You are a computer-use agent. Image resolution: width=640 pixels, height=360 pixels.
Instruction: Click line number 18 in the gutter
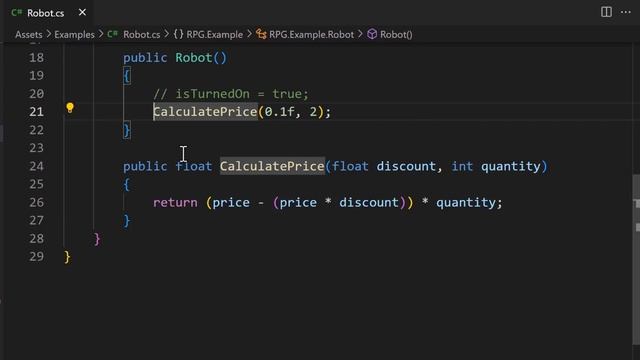tap(36, 58)
